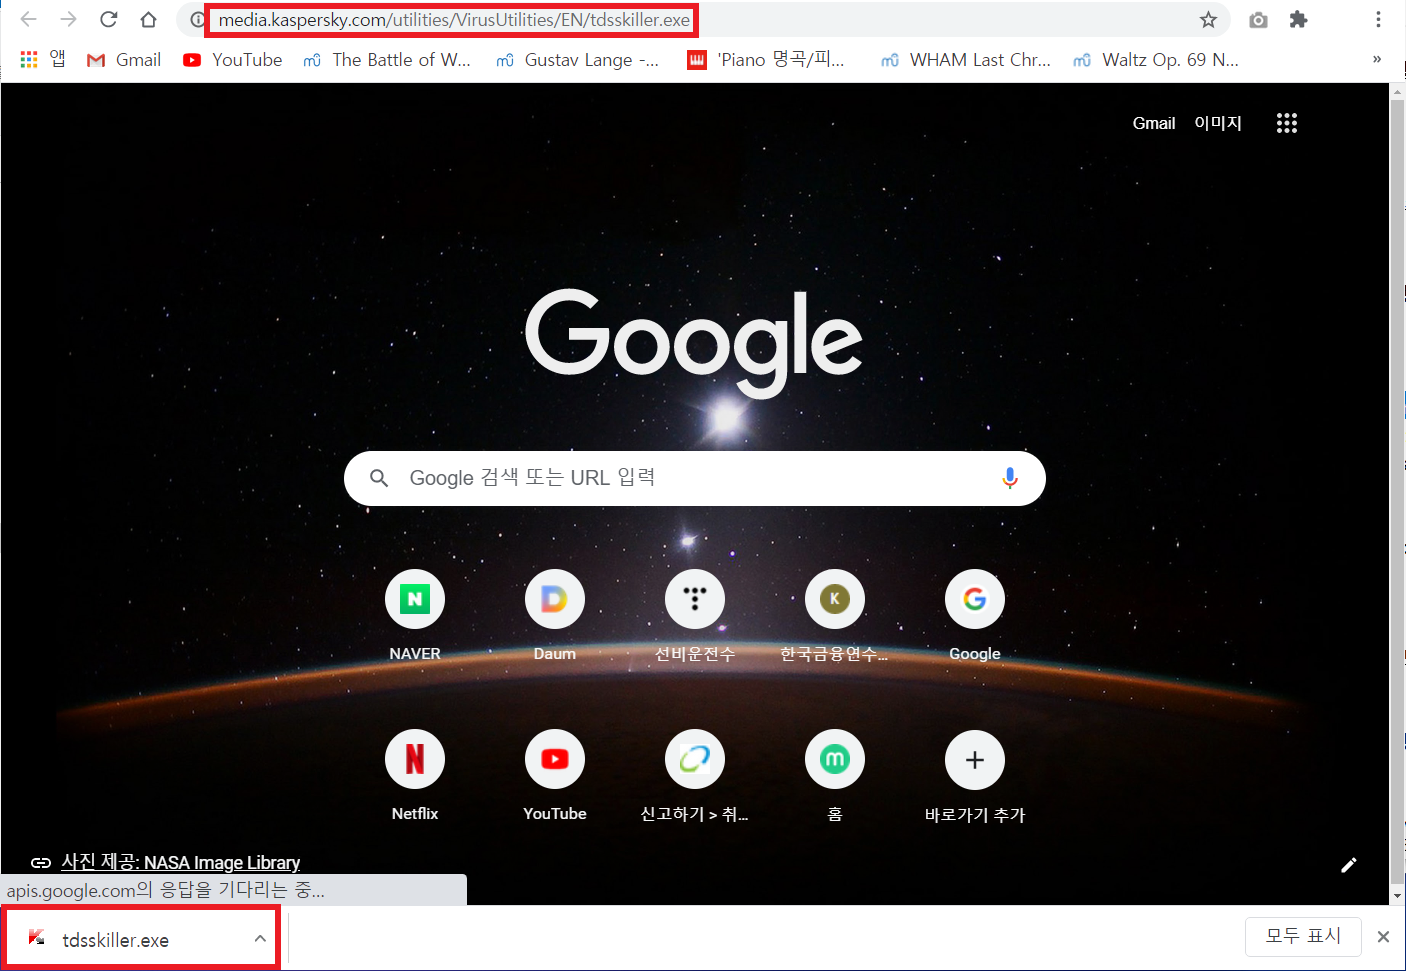This screenshot has width=1406, height=971.
Task: Open the 신고하기 shortcut
Action: click(x=695, y=775)
